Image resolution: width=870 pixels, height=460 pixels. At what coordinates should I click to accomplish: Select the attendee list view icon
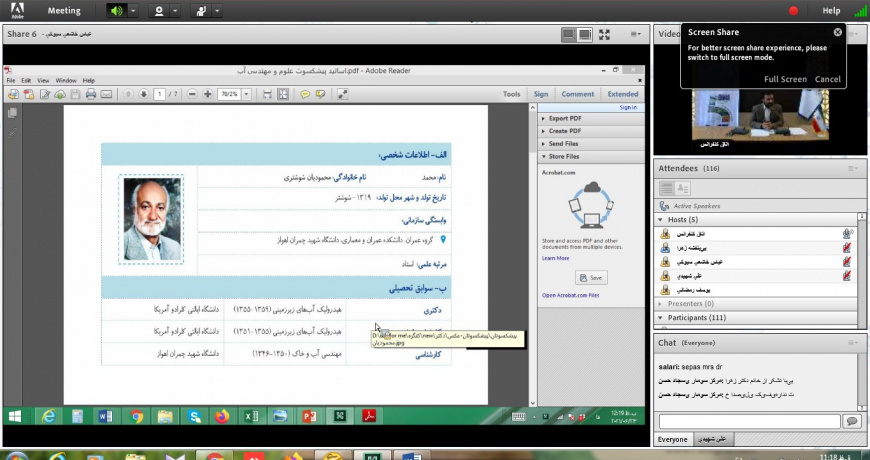(666, 188)
